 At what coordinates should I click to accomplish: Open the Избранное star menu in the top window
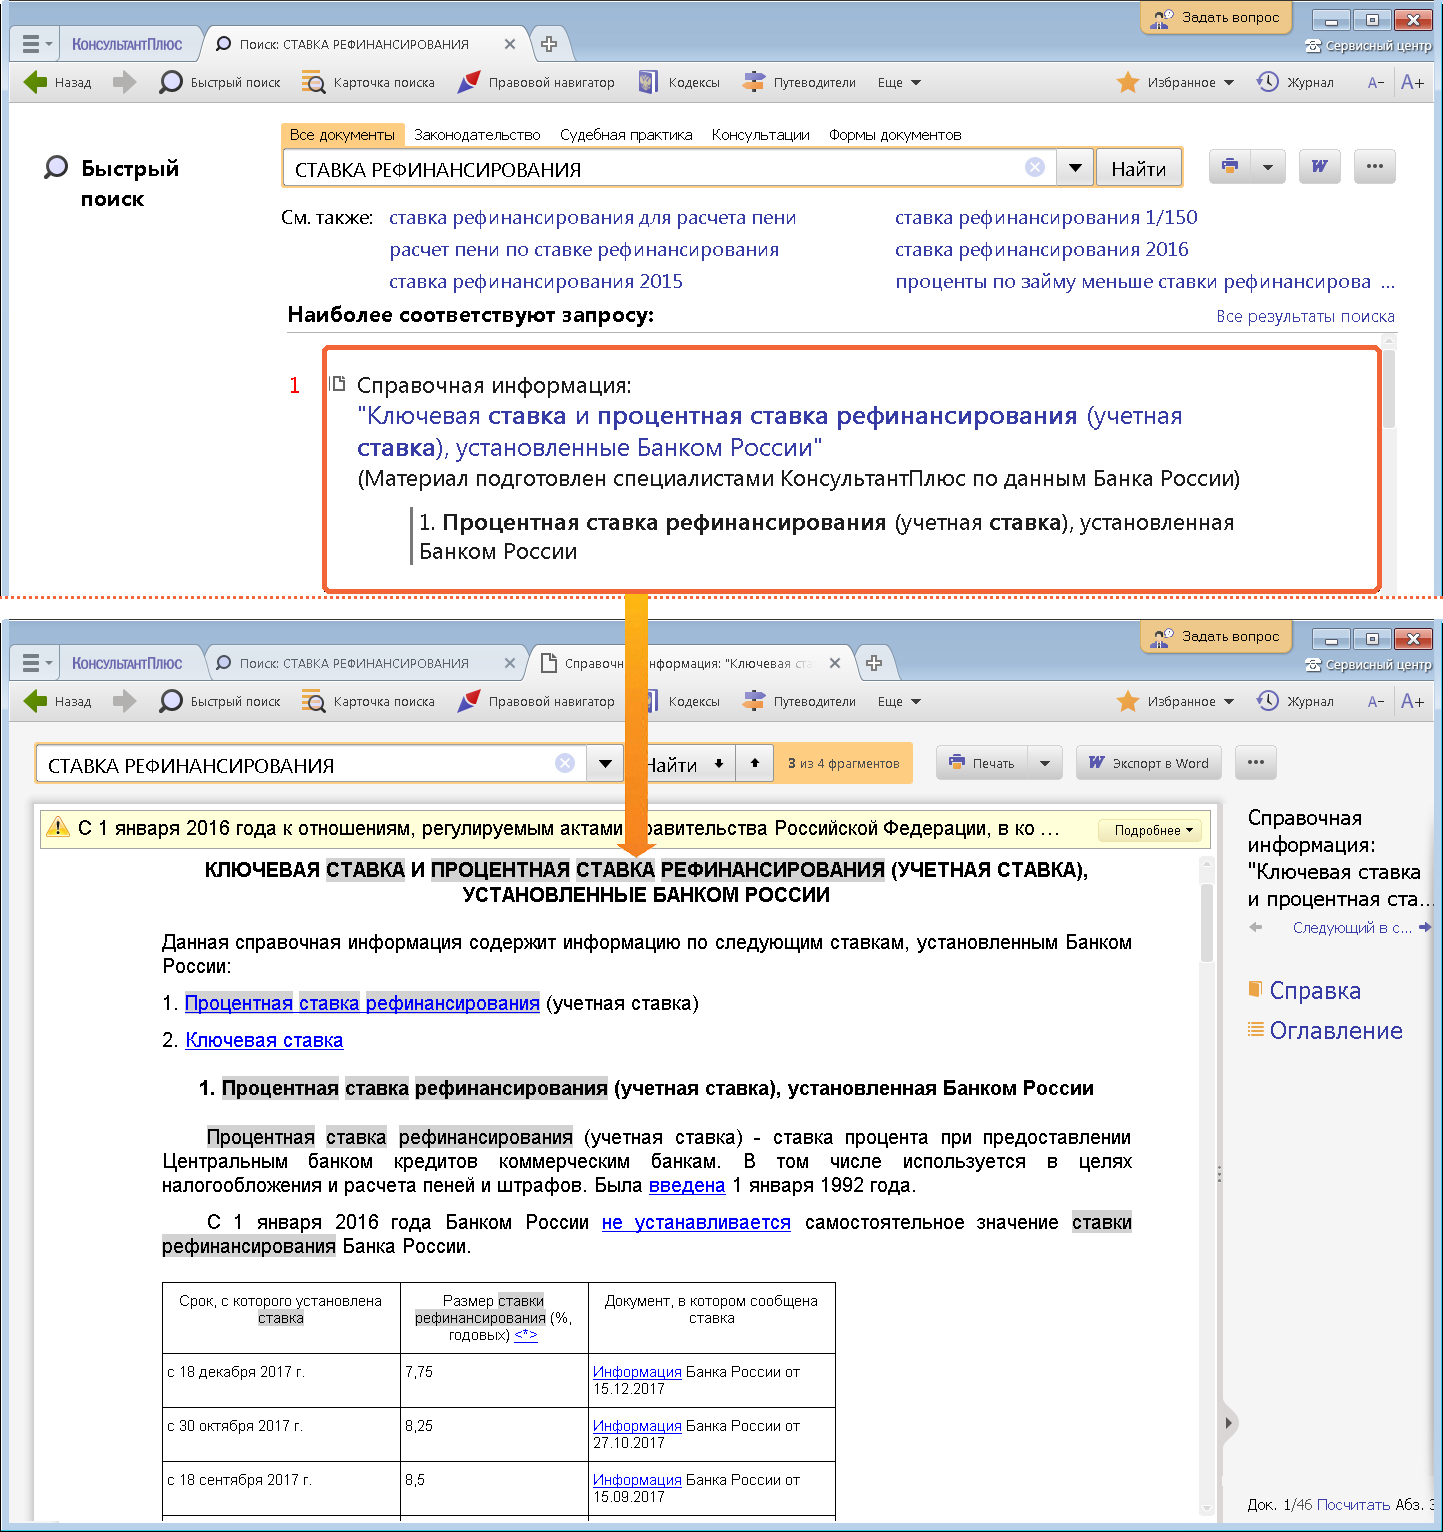point(1175,82)
